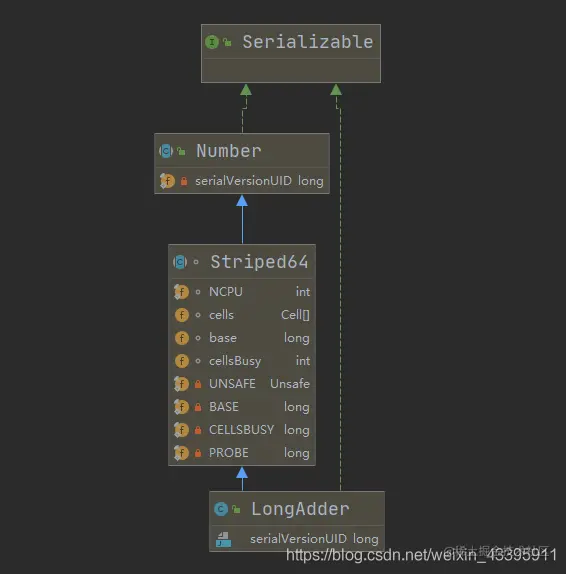The image size is (566, 574).
Task: Select the Striped64 class node title
Action: [x=259, y=262]
